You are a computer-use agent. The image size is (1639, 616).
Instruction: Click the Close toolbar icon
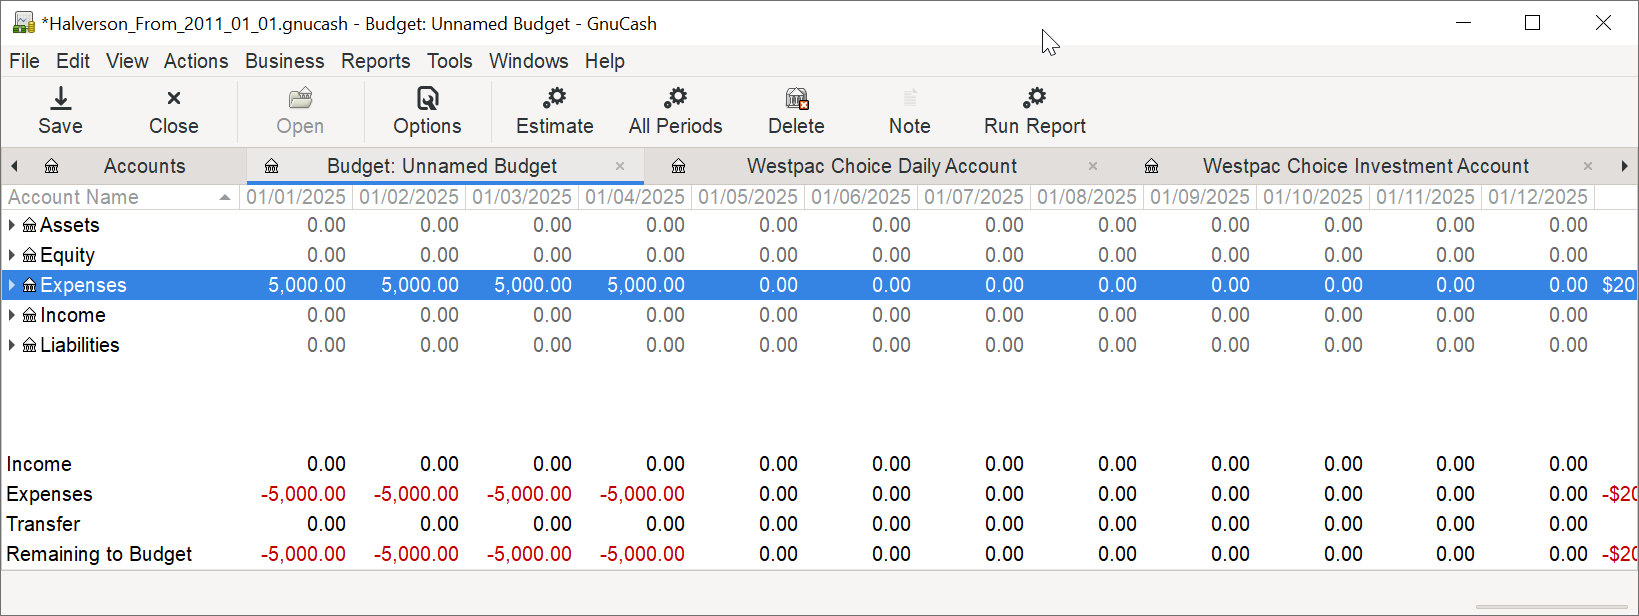point(174,98)
